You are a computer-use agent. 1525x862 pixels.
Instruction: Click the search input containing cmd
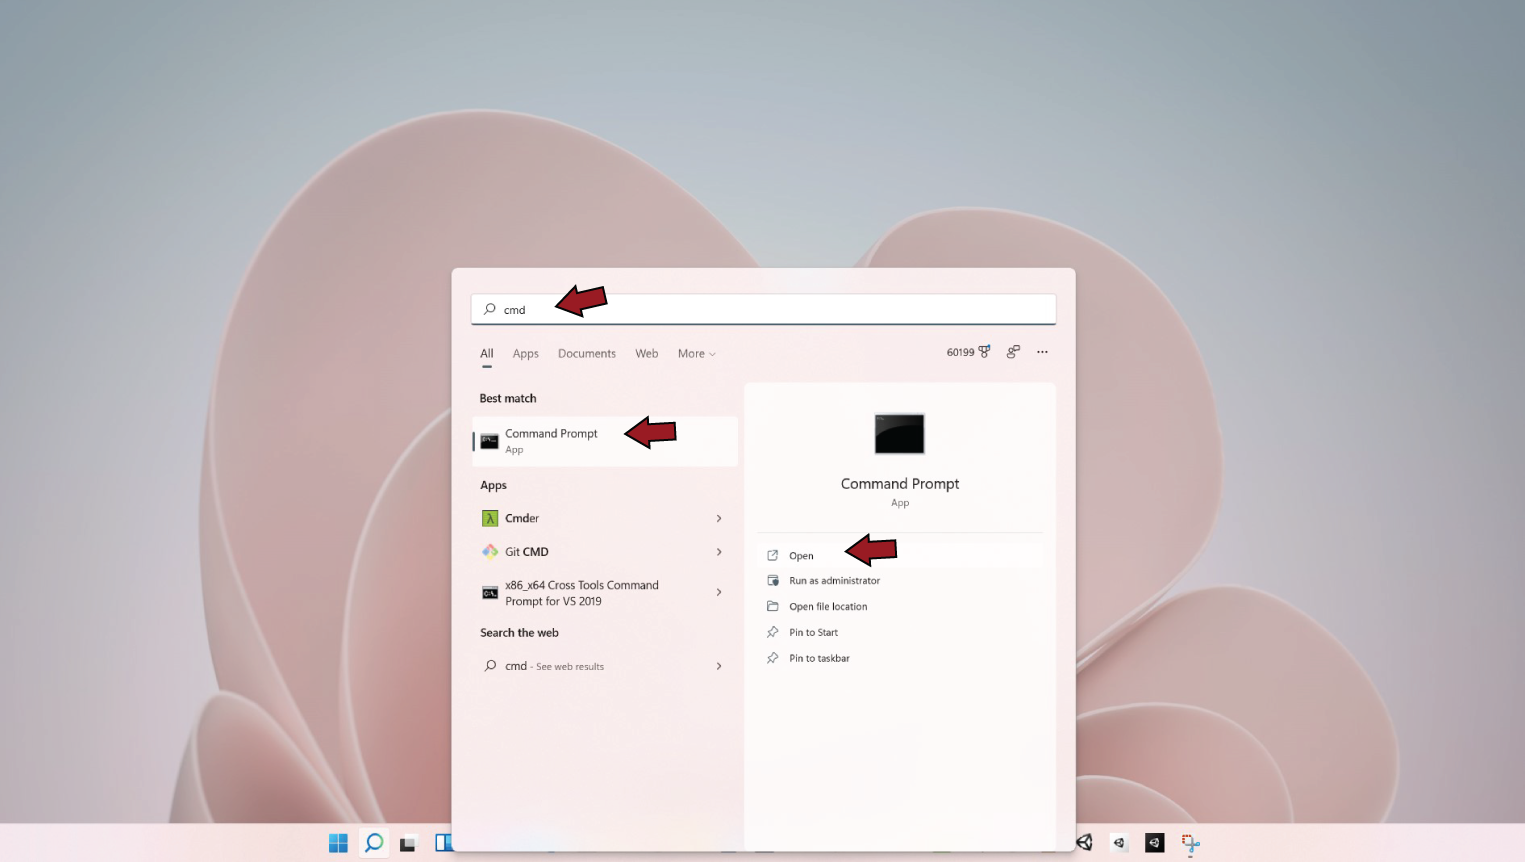[763, 309]
